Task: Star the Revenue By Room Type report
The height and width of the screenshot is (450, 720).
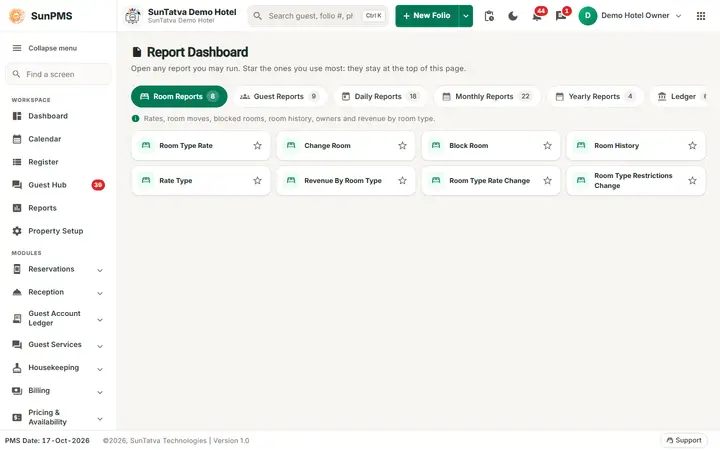Action: tap(403, 180)
